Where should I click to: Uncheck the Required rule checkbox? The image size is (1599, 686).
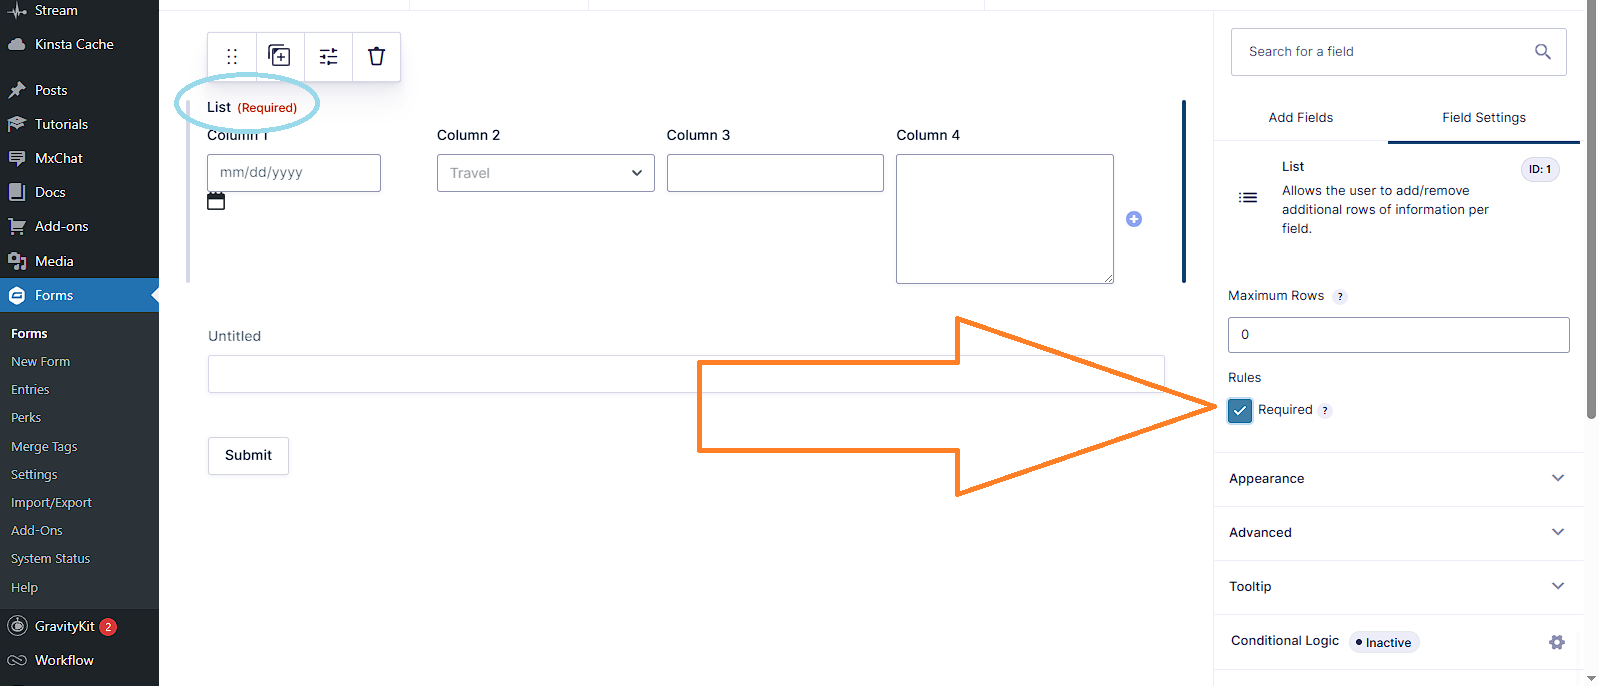[x=1239, y=410]
